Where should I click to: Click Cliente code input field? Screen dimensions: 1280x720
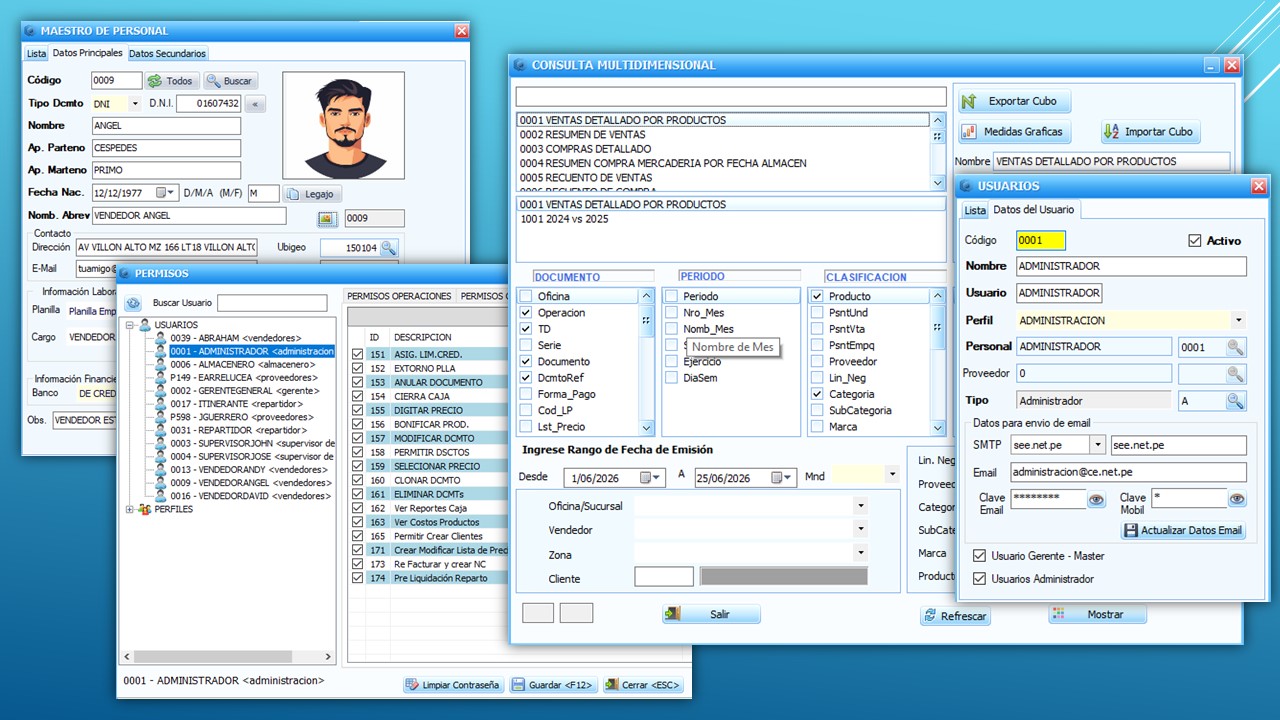click(x=664, y=577)
